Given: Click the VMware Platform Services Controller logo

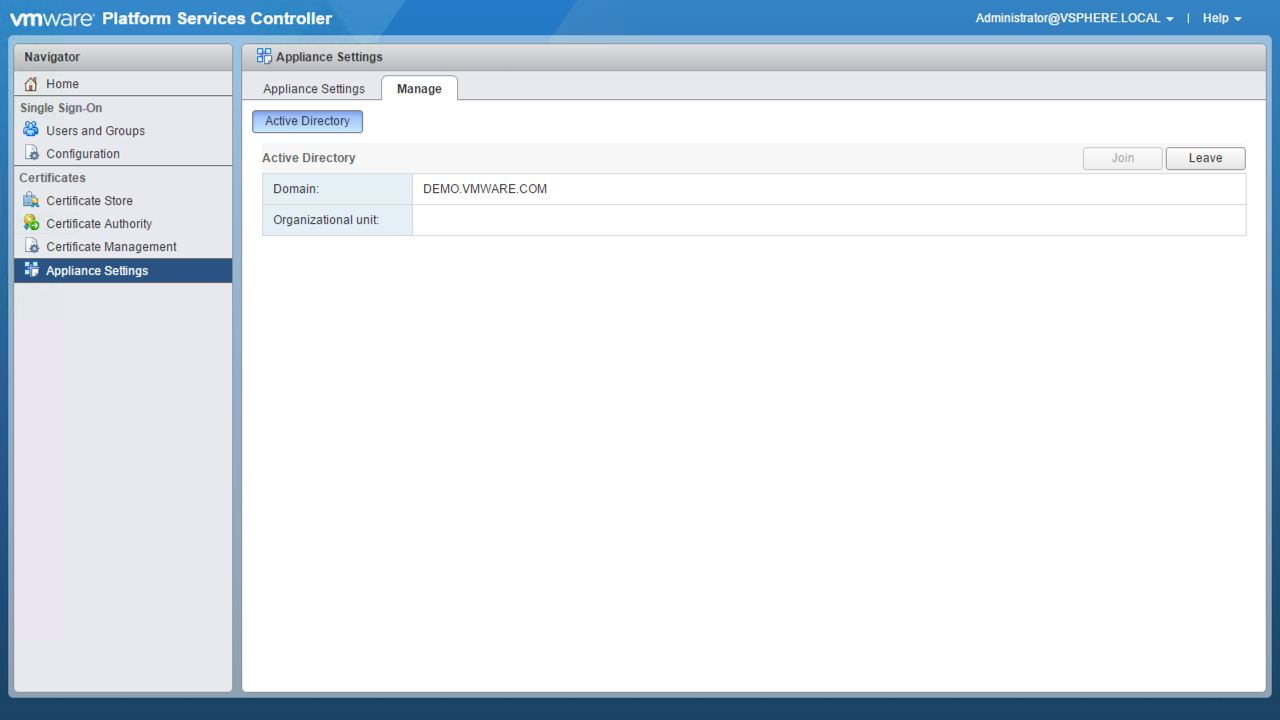Looking at the screenshot, I should tap(171, 18).
